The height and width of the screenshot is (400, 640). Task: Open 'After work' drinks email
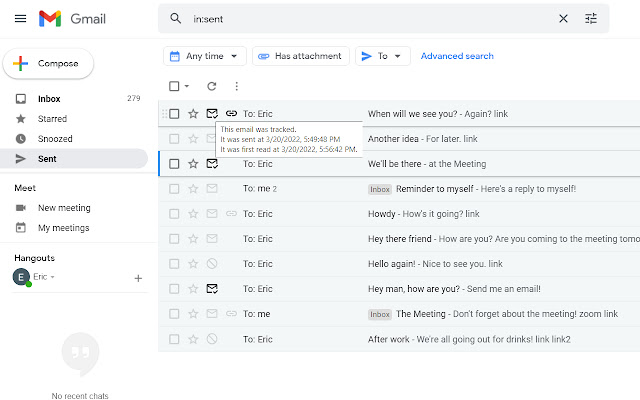coord(469,339)
